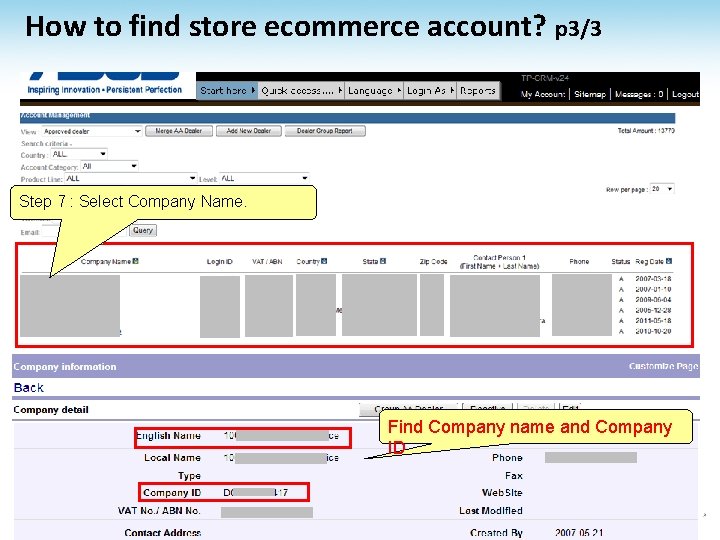Sort by State column icon
Screen dimensions: 720x540
point(383,261)
